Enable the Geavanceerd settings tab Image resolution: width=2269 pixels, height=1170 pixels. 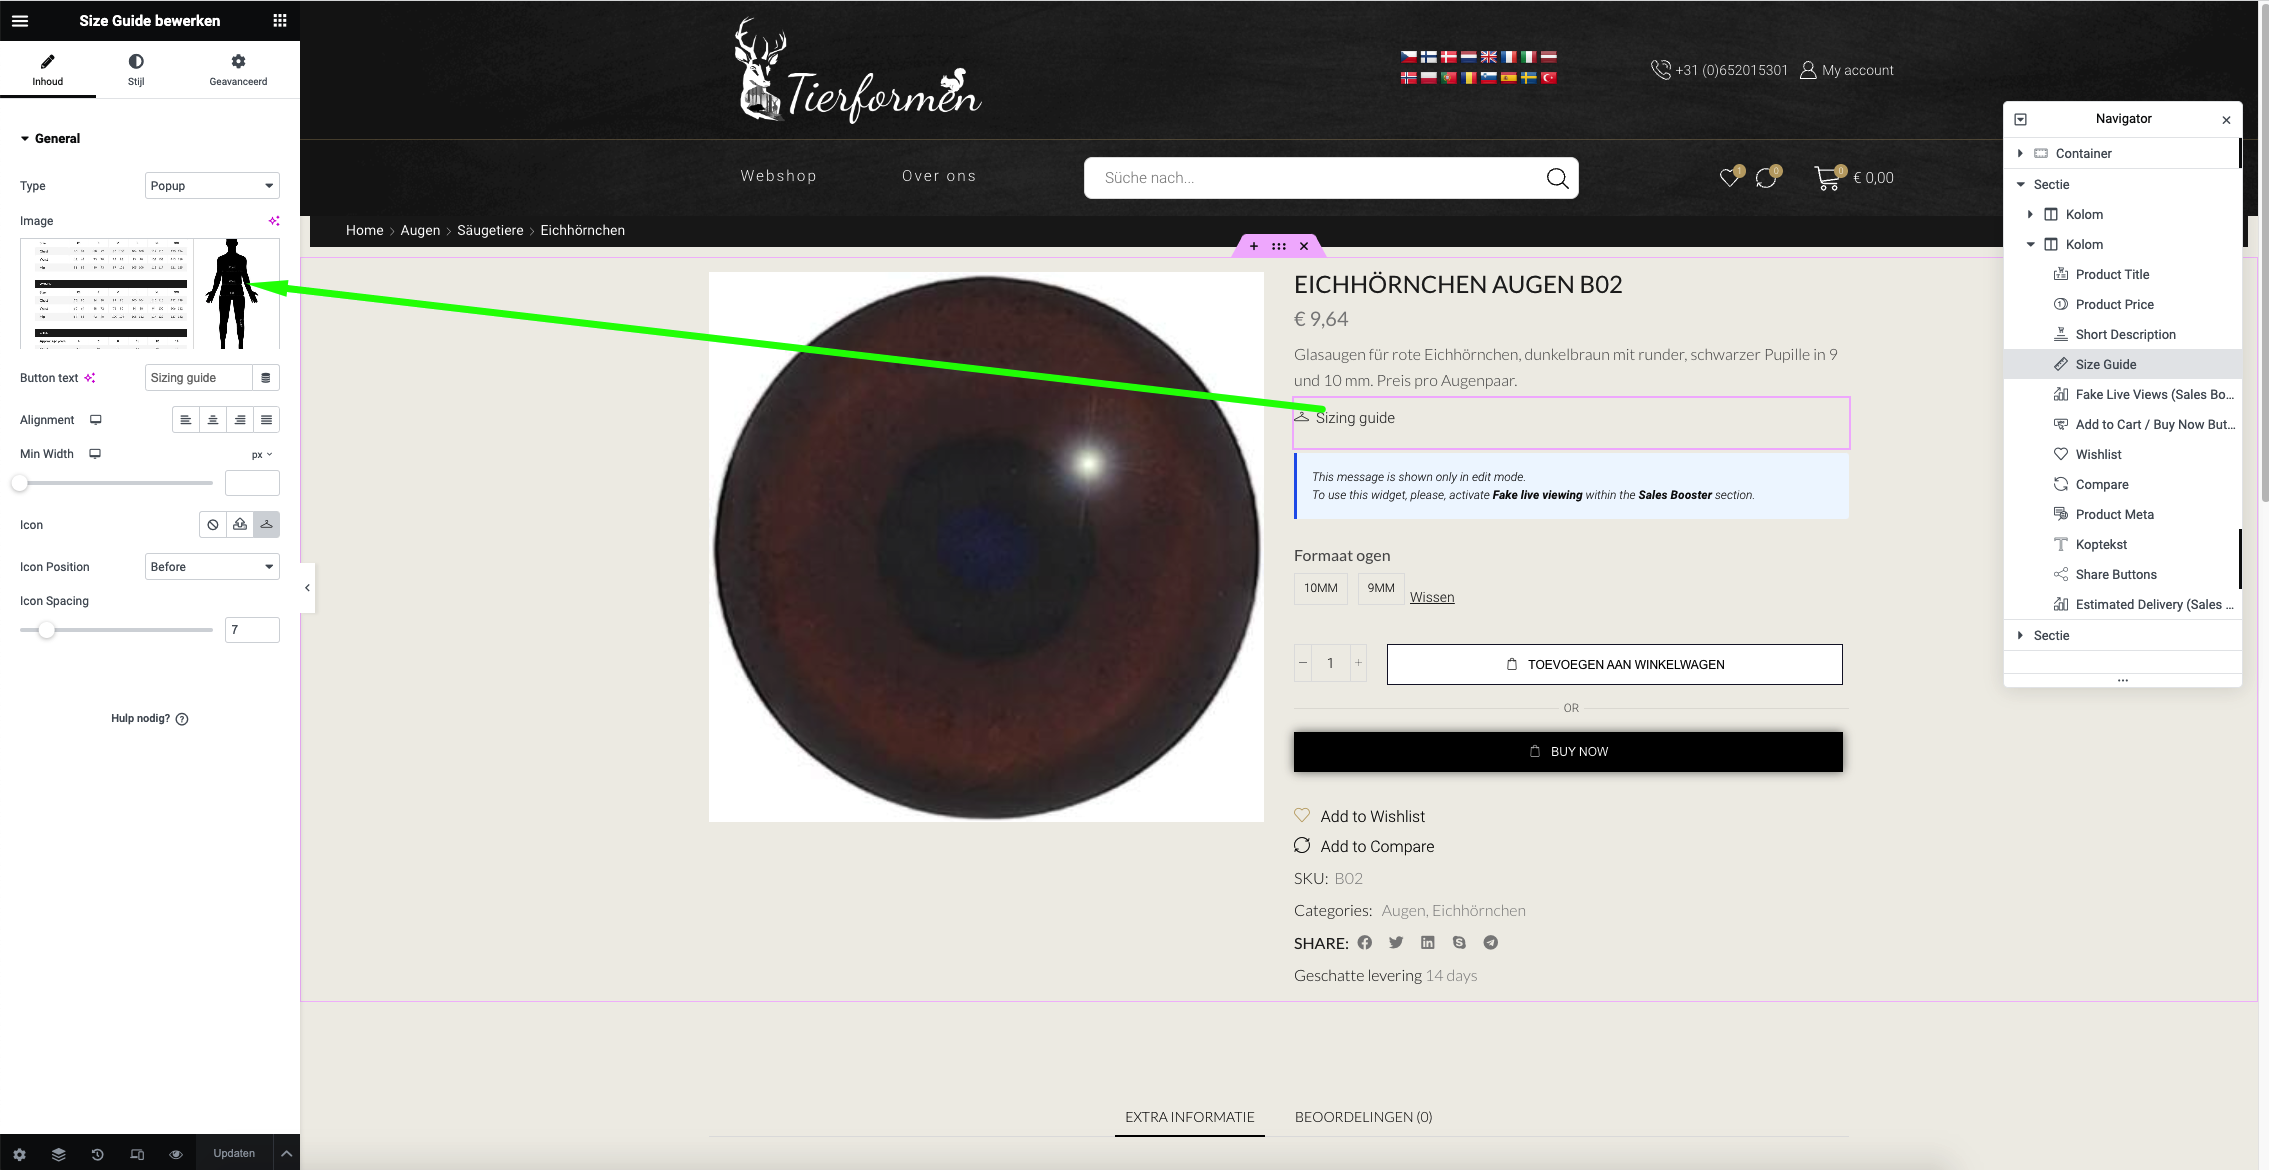(237, 69)
